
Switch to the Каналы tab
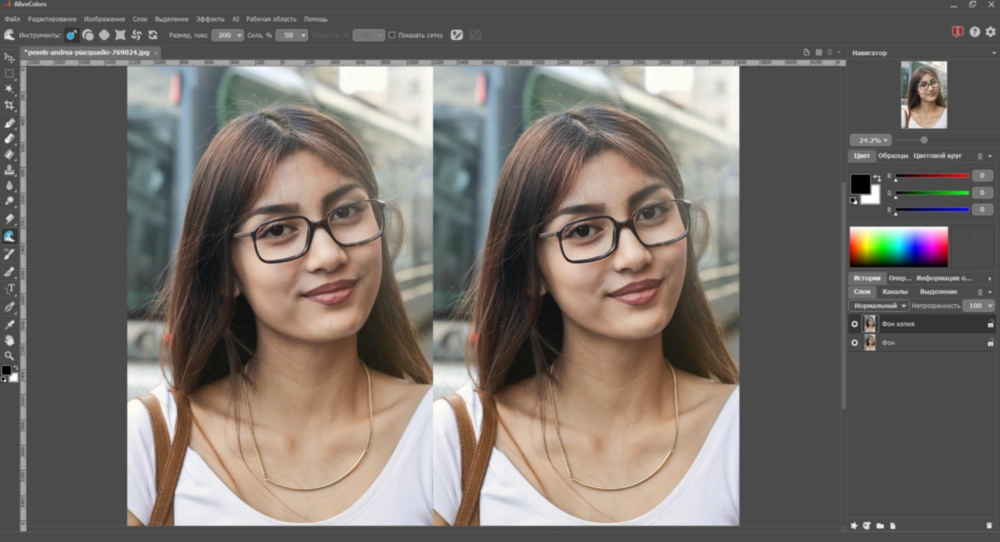click(895, 292)
